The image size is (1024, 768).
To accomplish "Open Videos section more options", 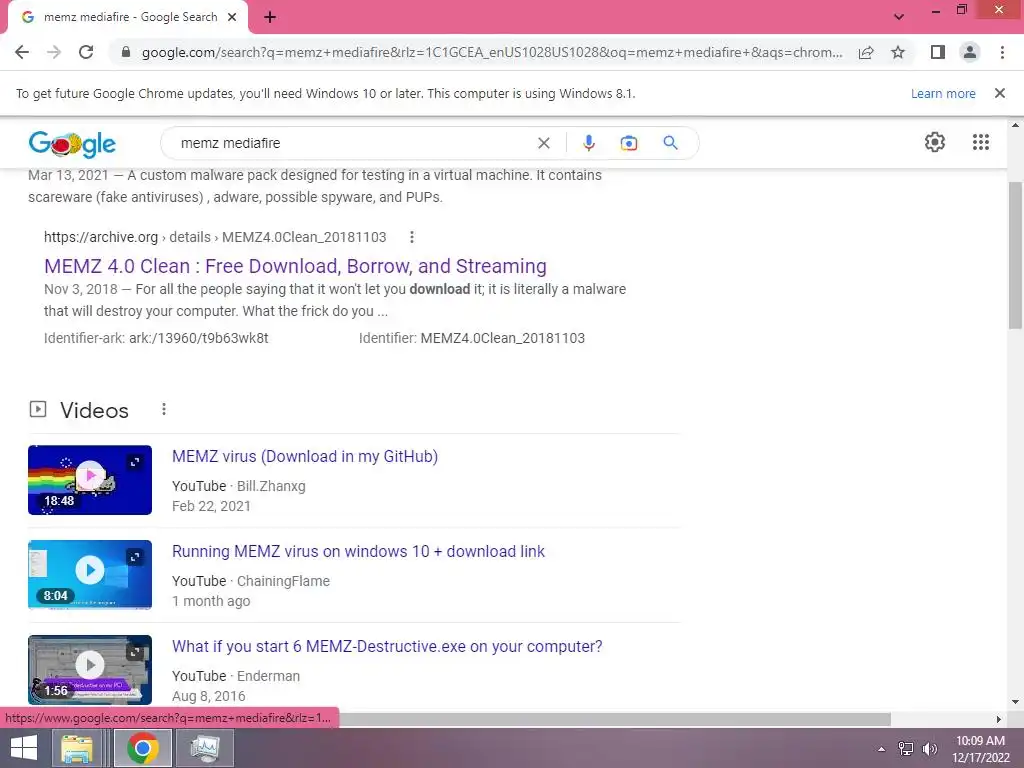I will (x=163, y=409).
